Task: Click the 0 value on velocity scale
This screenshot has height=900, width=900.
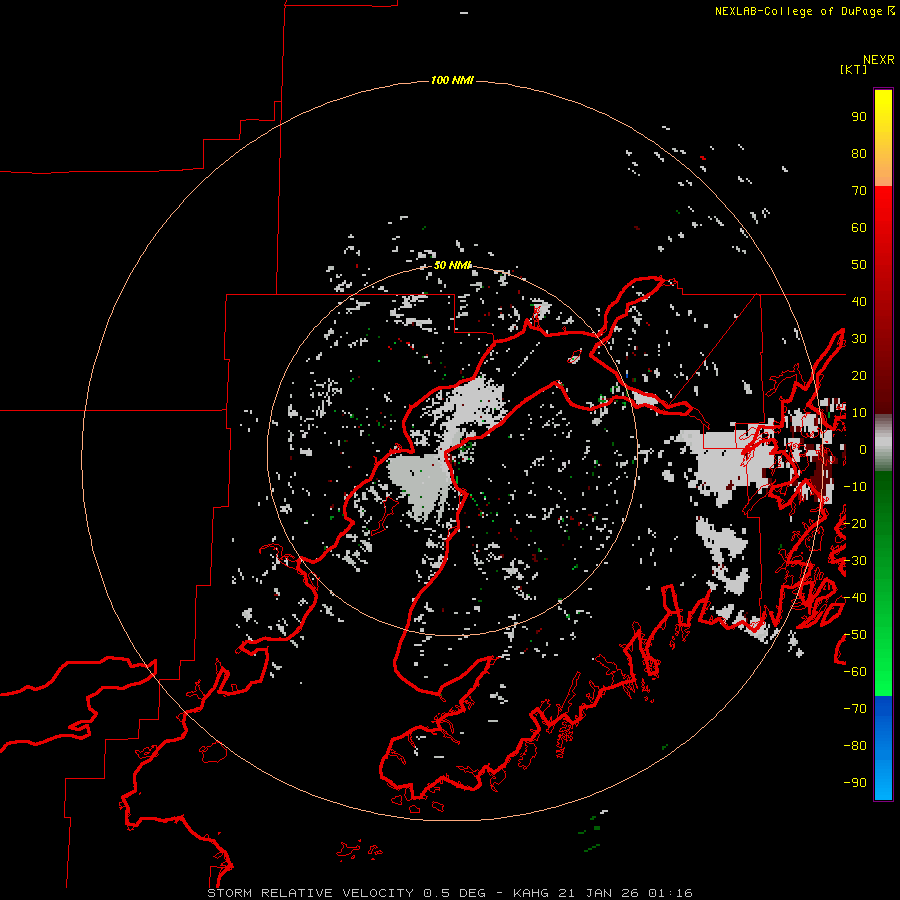Action: [x=863, y=449]
